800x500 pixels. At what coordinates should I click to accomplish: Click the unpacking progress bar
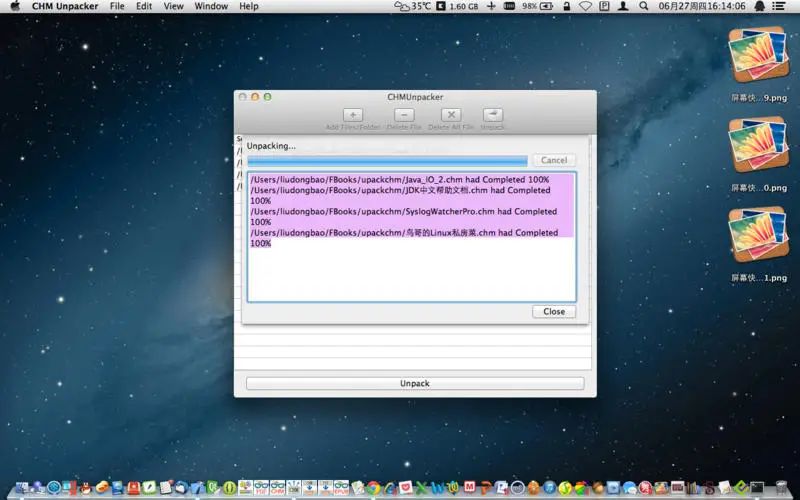(387, 161)
